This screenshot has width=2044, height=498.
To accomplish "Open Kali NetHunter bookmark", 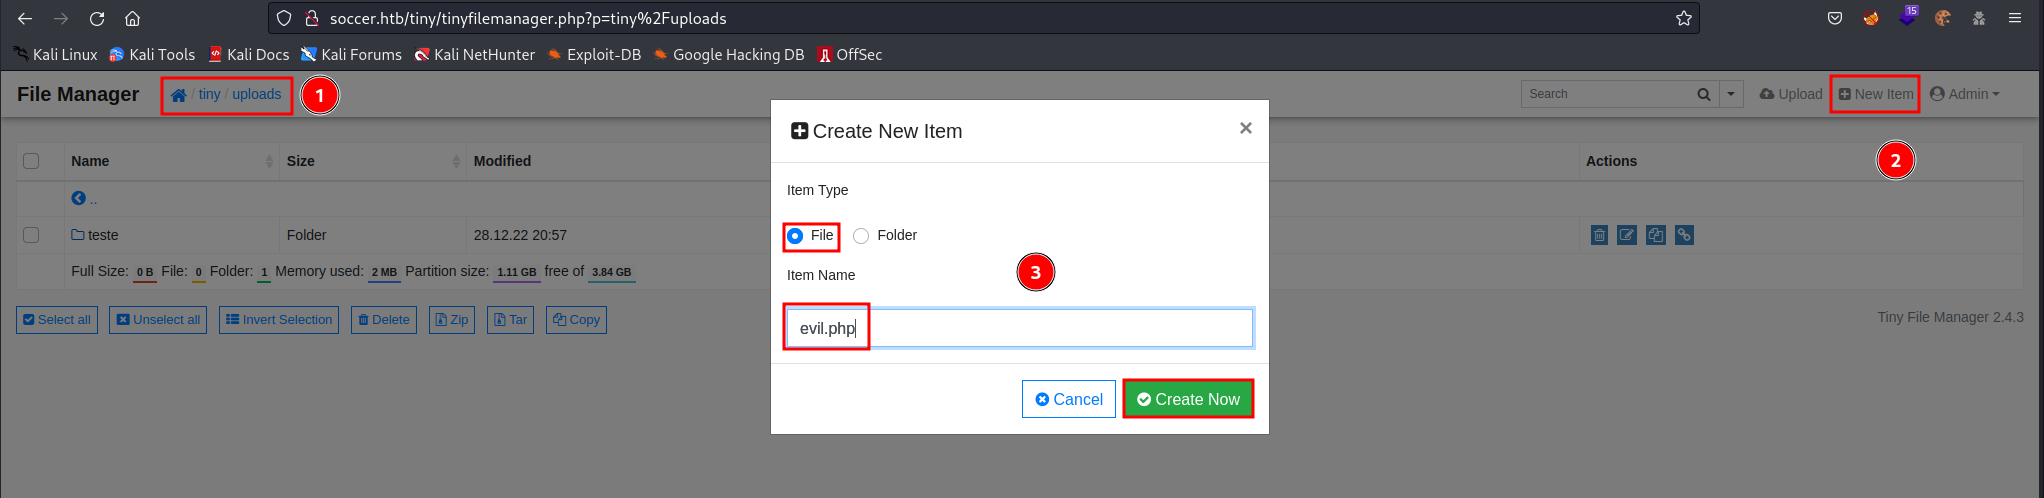I will coord(475,54).
